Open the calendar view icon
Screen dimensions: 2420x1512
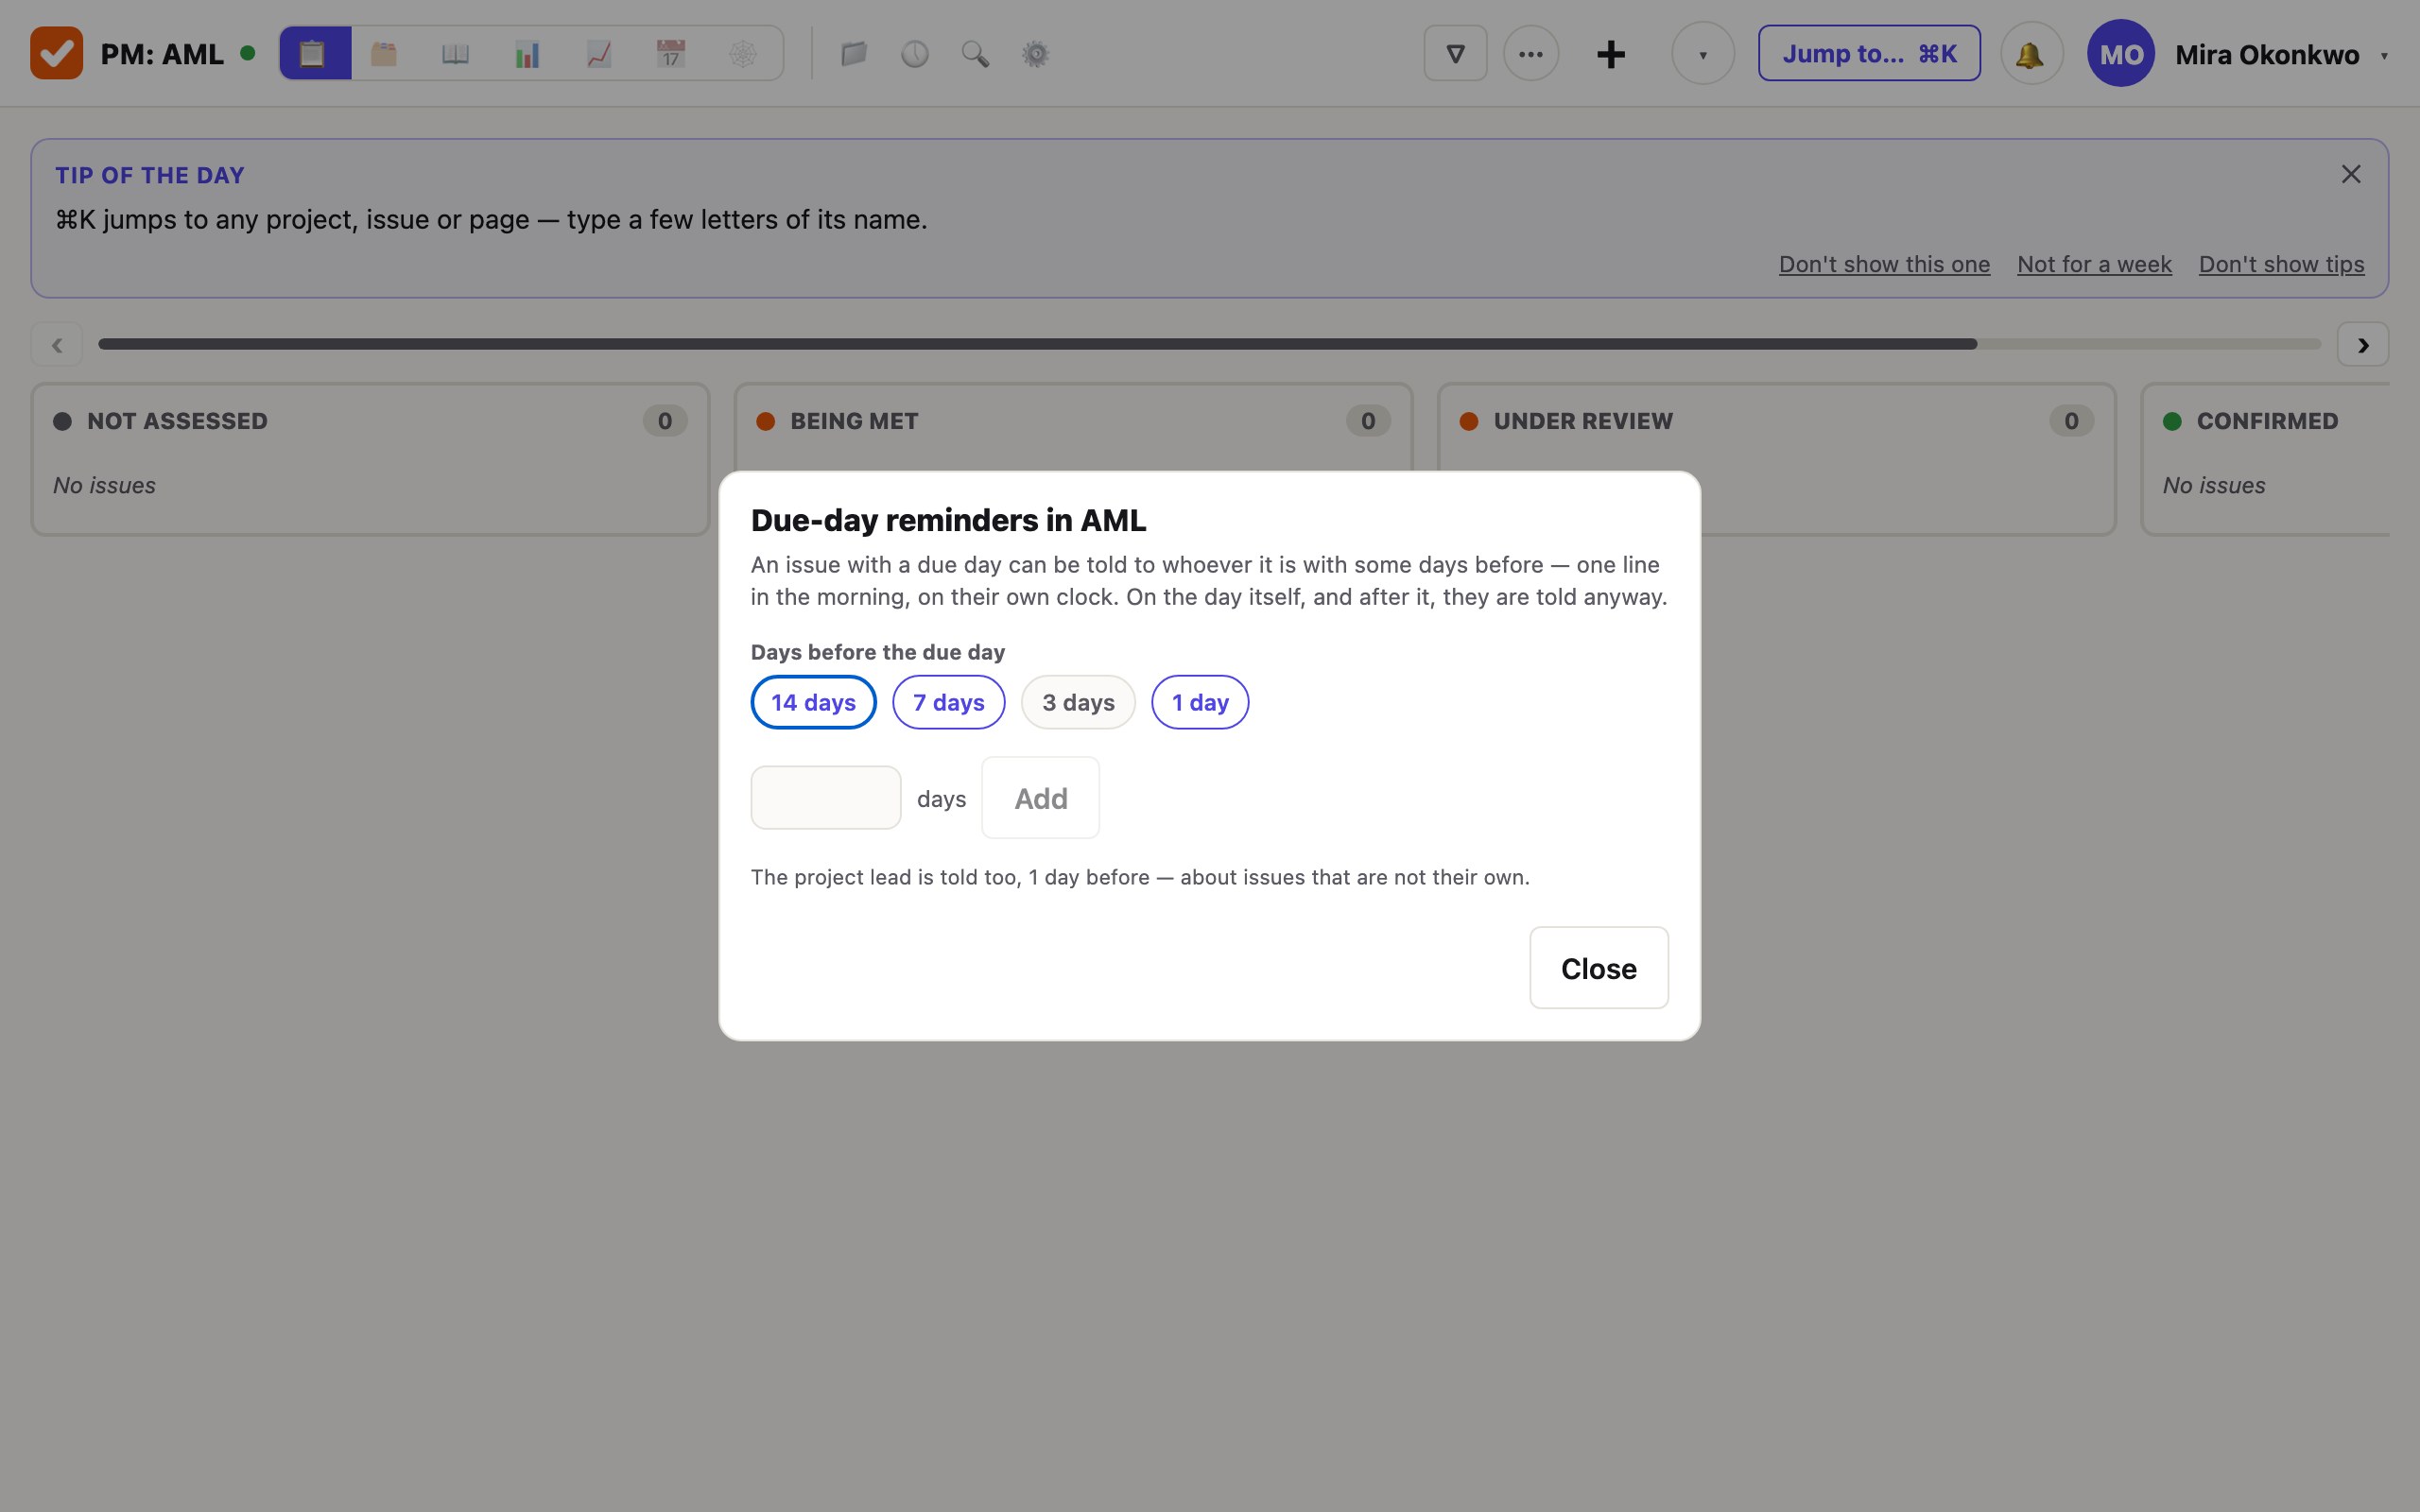click(671, 54)
